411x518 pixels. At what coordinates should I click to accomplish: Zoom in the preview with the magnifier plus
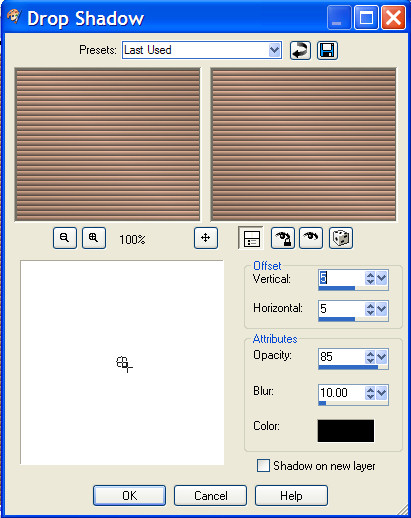point(94,238)
